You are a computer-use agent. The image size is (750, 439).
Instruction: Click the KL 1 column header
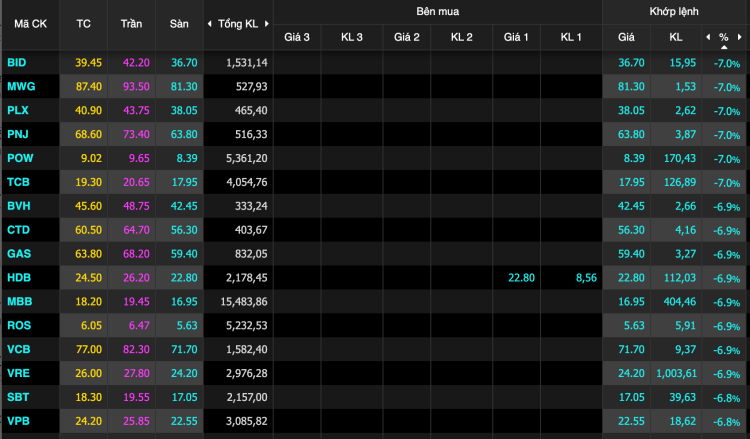click(571, 37)
